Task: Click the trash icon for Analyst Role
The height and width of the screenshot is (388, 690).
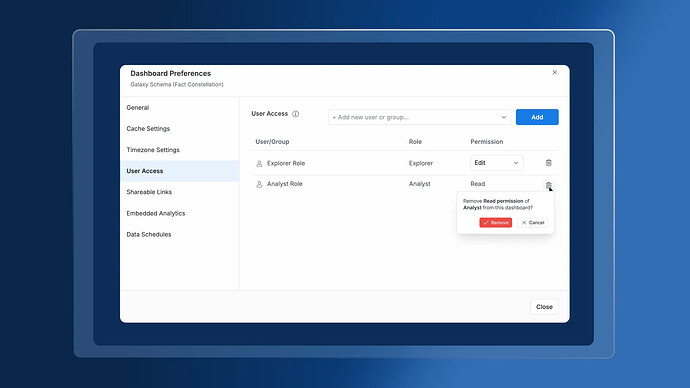Action: tap(548, 185)
